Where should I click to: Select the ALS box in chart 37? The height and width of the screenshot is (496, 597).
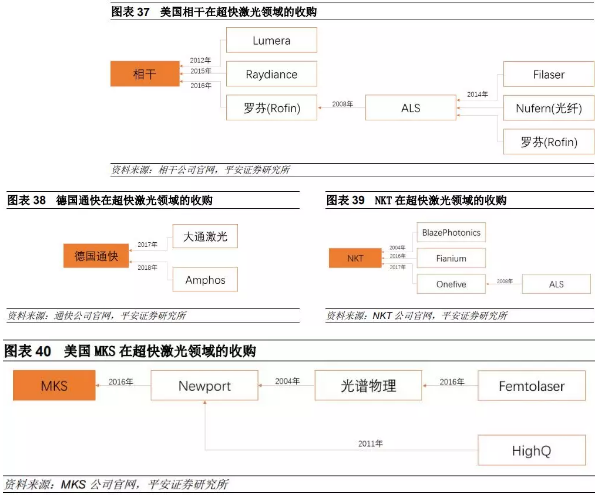[411, 108]
